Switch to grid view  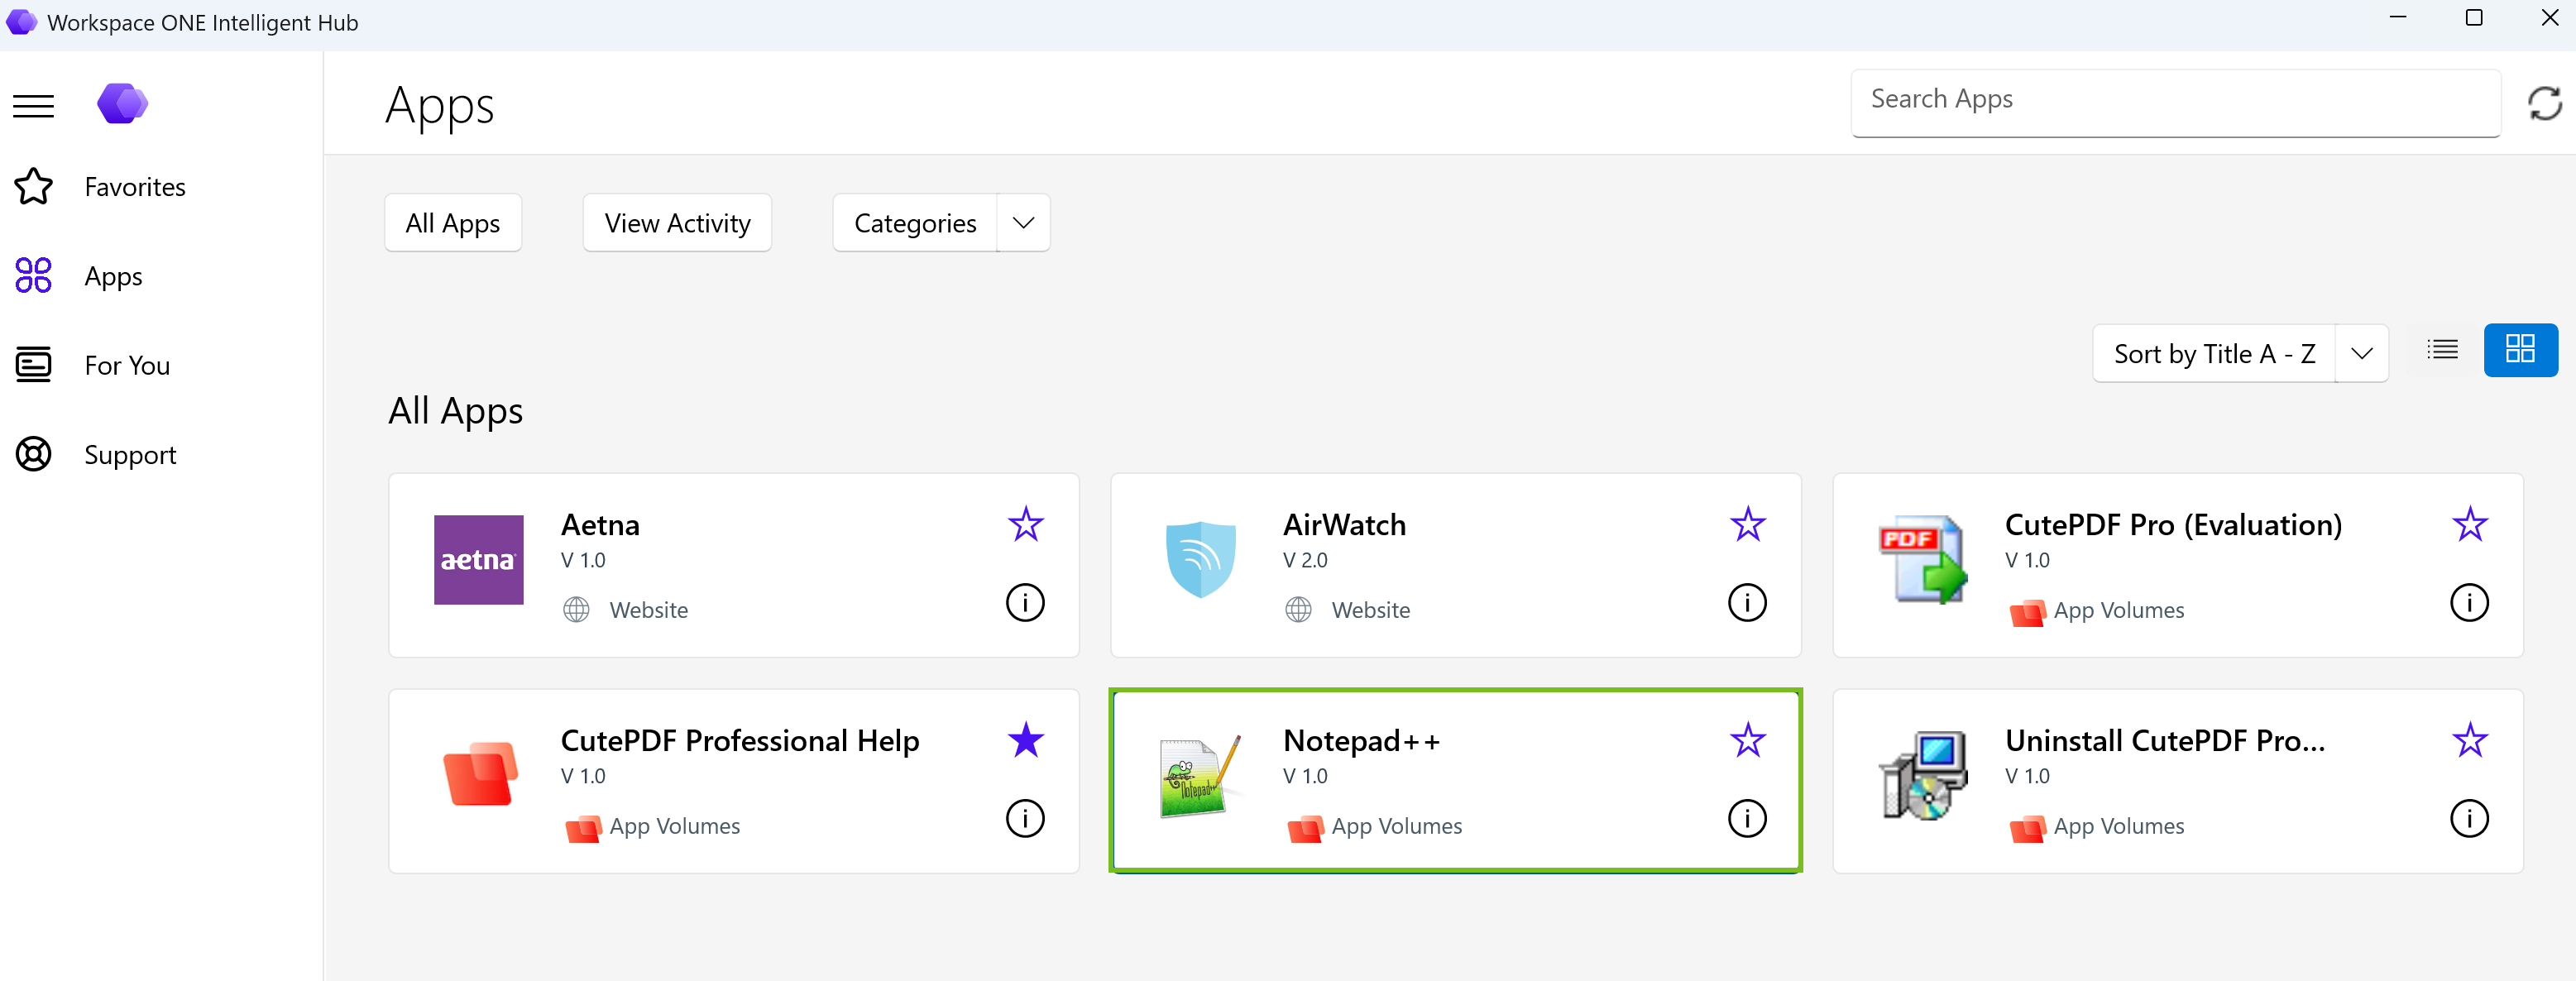(x=2520, y=350)
